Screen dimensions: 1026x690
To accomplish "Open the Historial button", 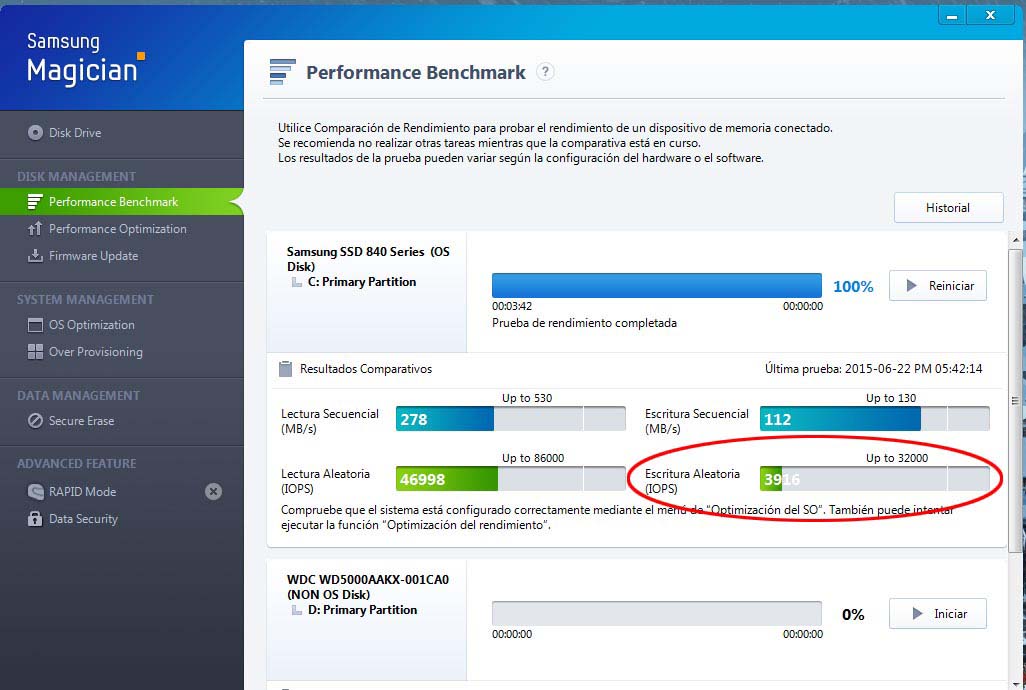I will coord(948,208).
